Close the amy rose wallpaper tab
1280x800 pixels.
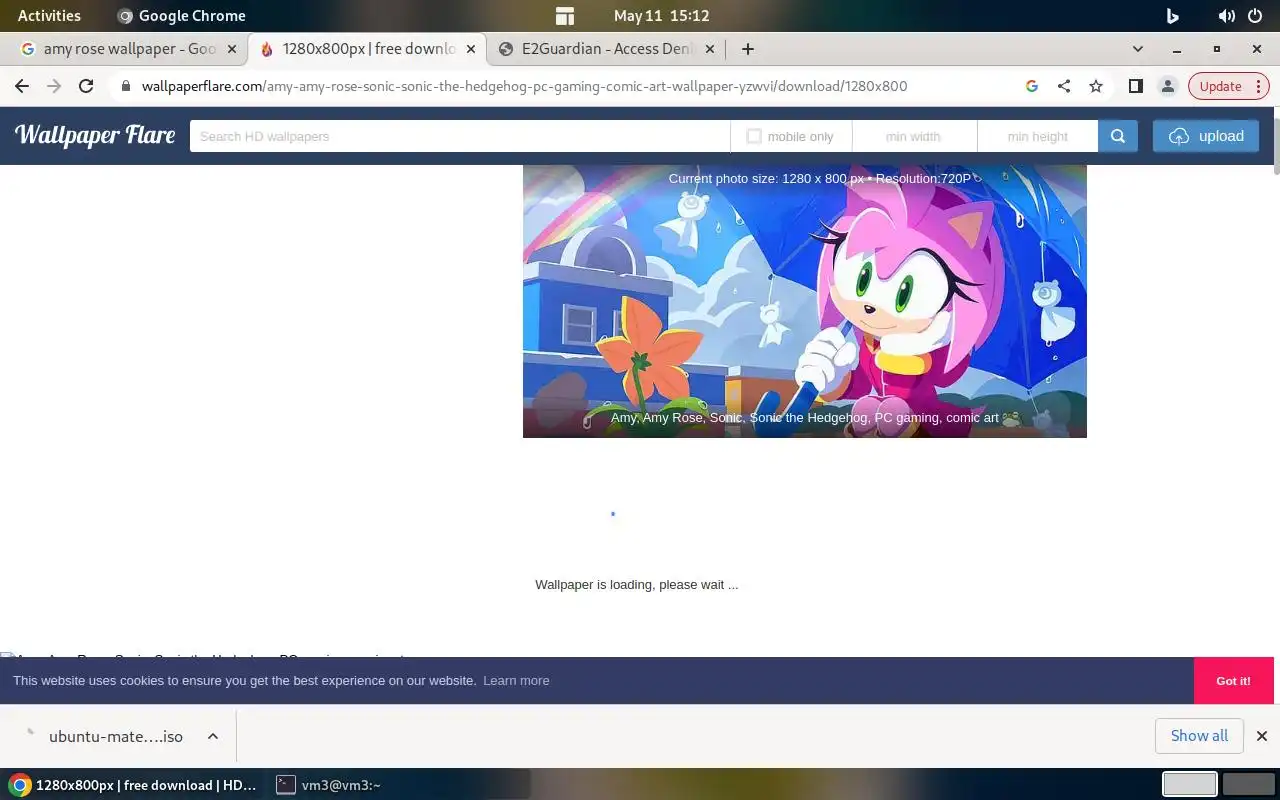tap(232, 48)
